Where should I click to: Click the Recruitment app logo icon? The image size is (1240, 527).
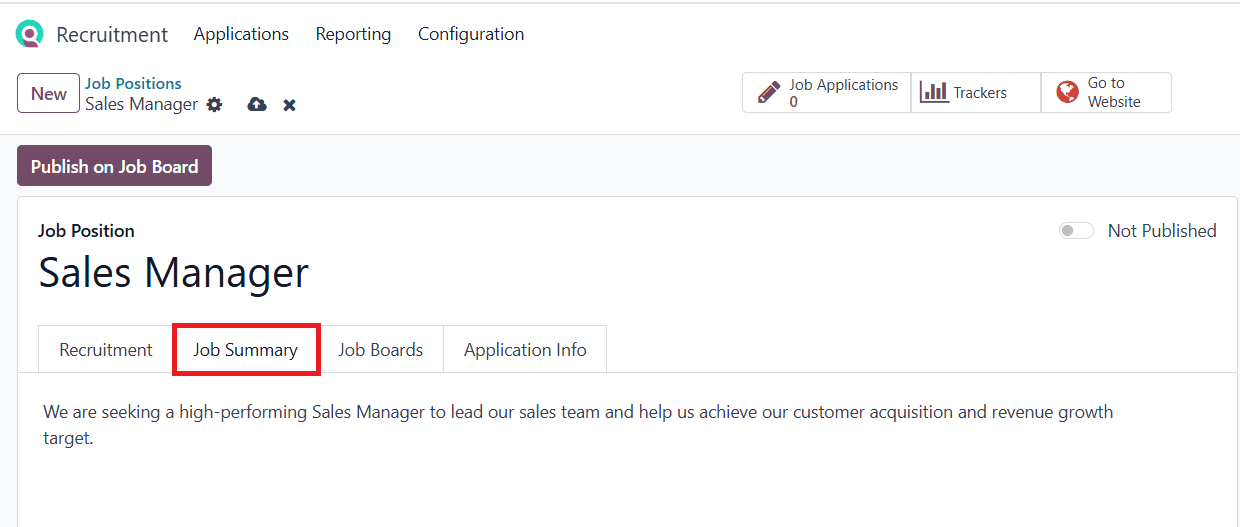tap(30, 34)
